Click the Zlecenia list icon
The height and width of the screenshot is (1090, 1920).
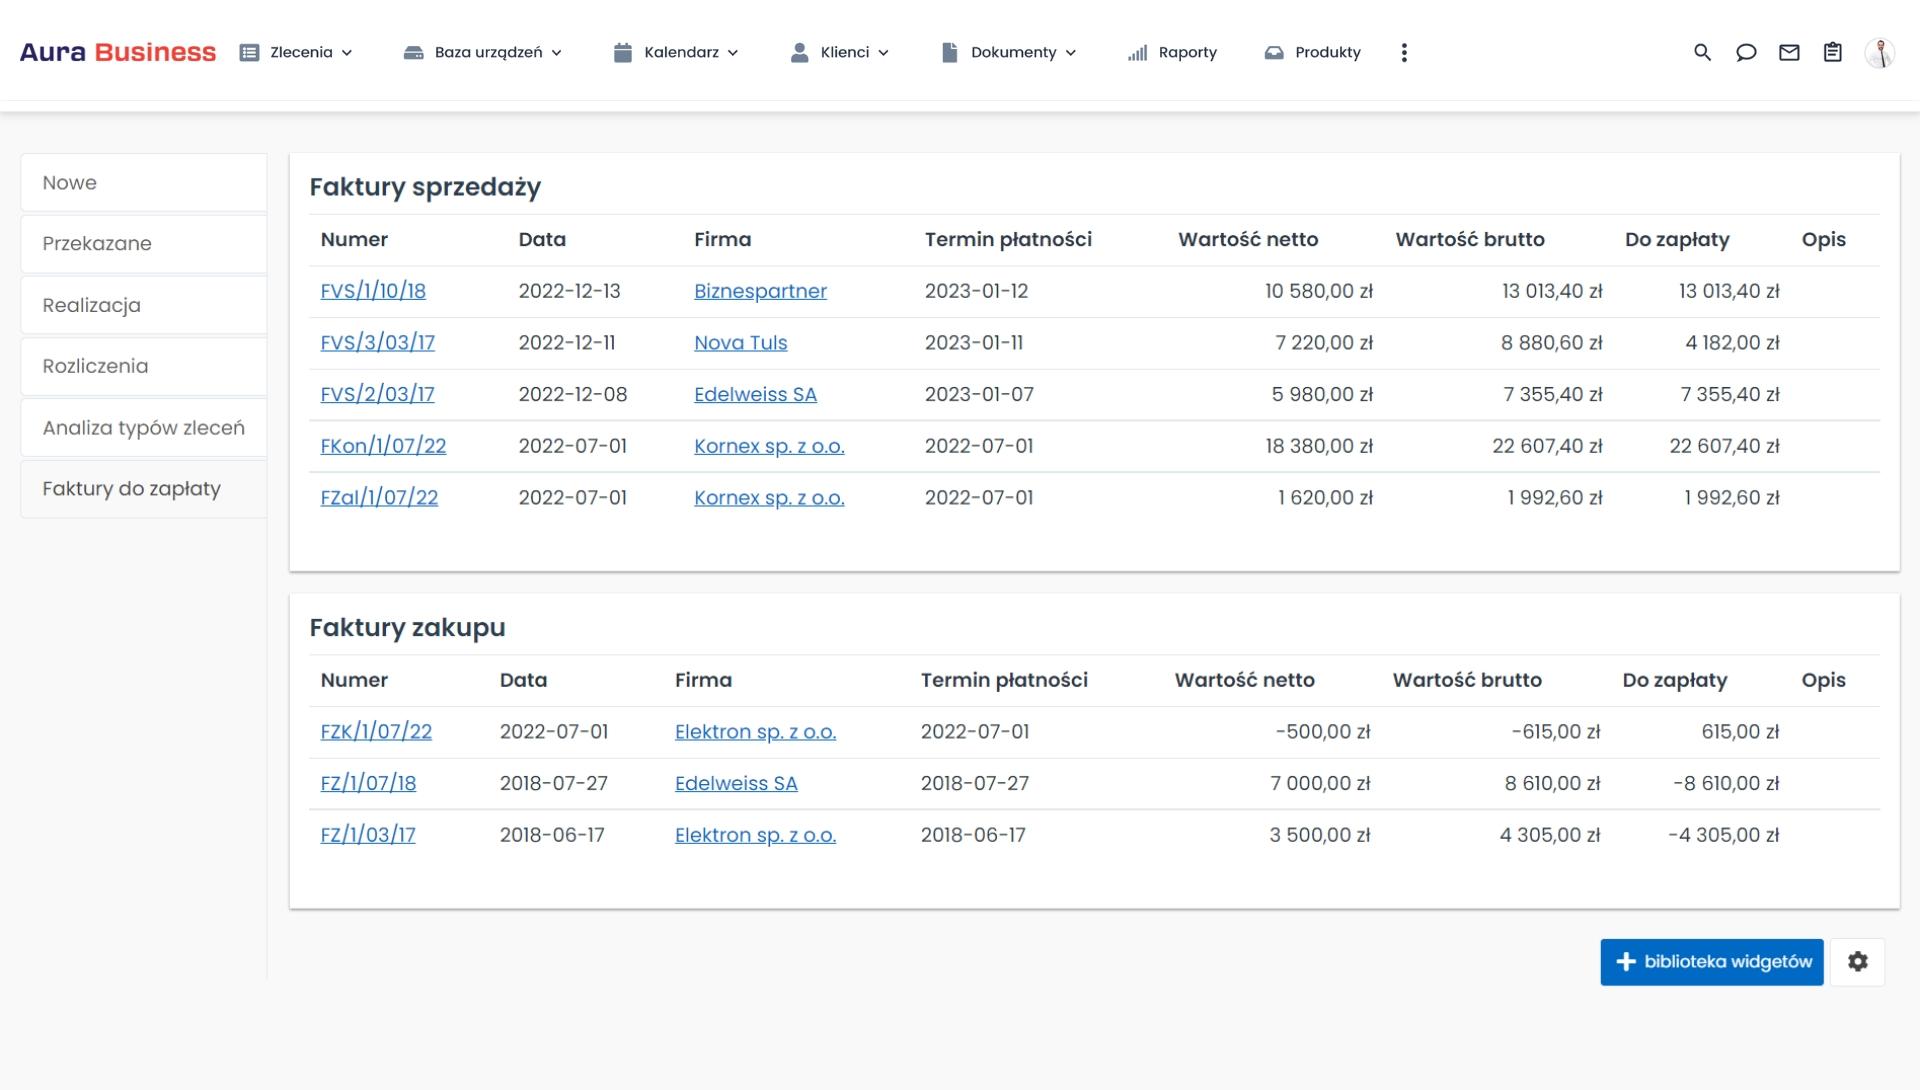click(x=249, y=52)
